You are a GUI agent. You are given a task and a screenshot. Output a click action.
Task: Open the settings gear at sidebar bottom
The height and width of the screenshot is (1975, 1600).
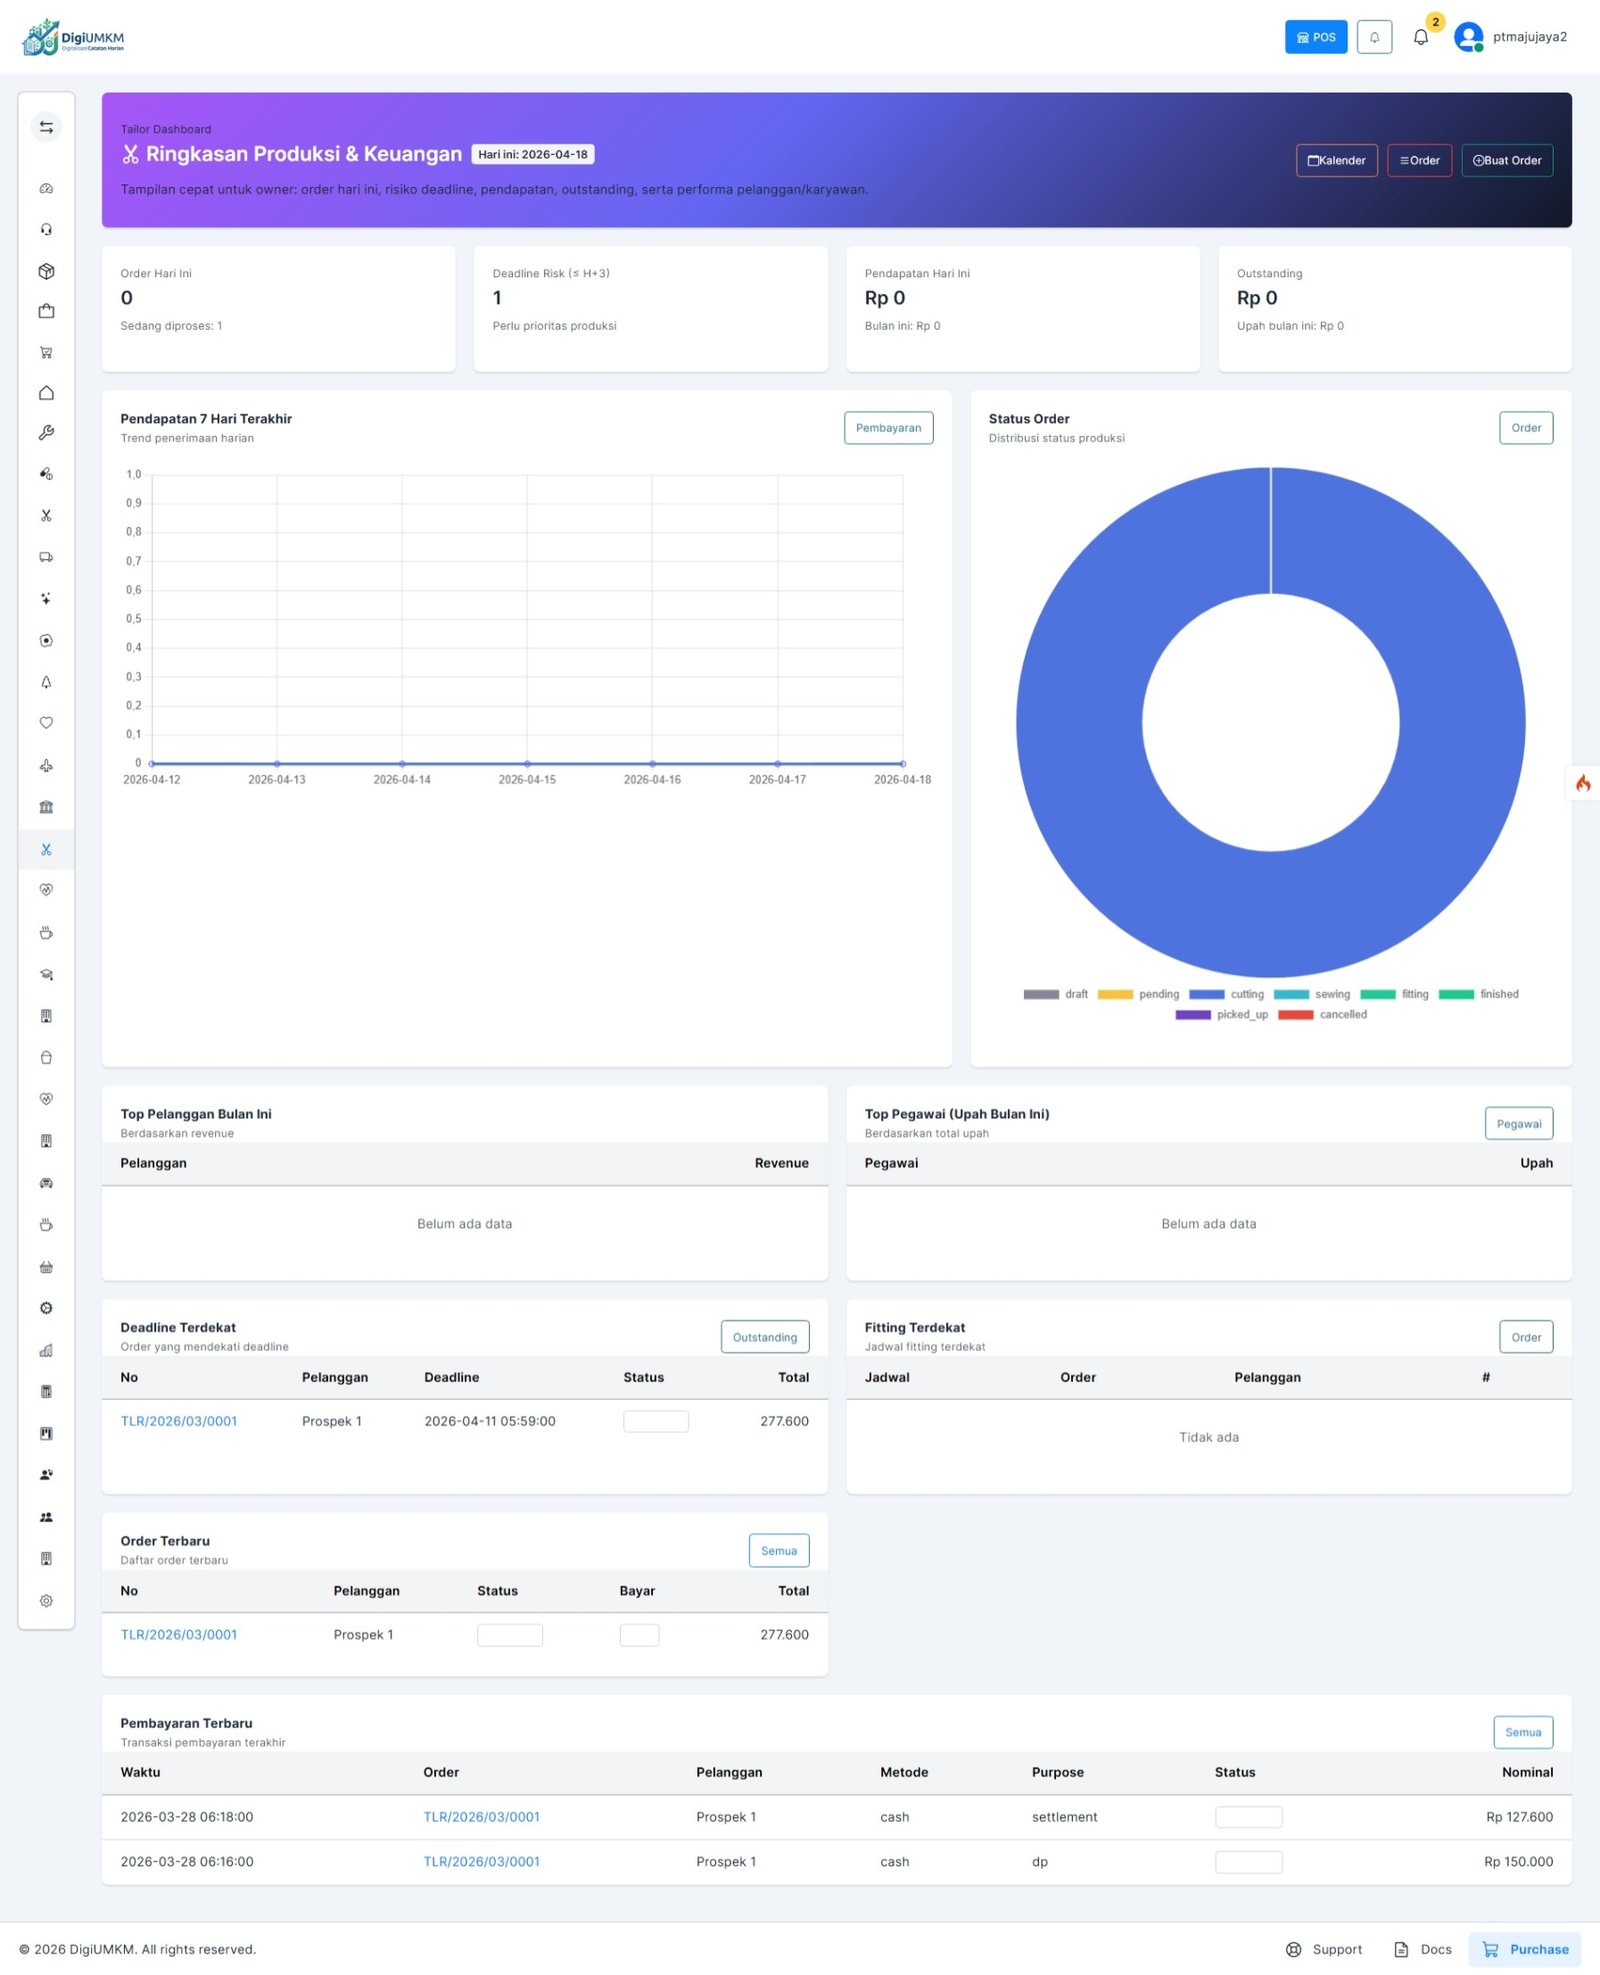[x=46, y=1600]
